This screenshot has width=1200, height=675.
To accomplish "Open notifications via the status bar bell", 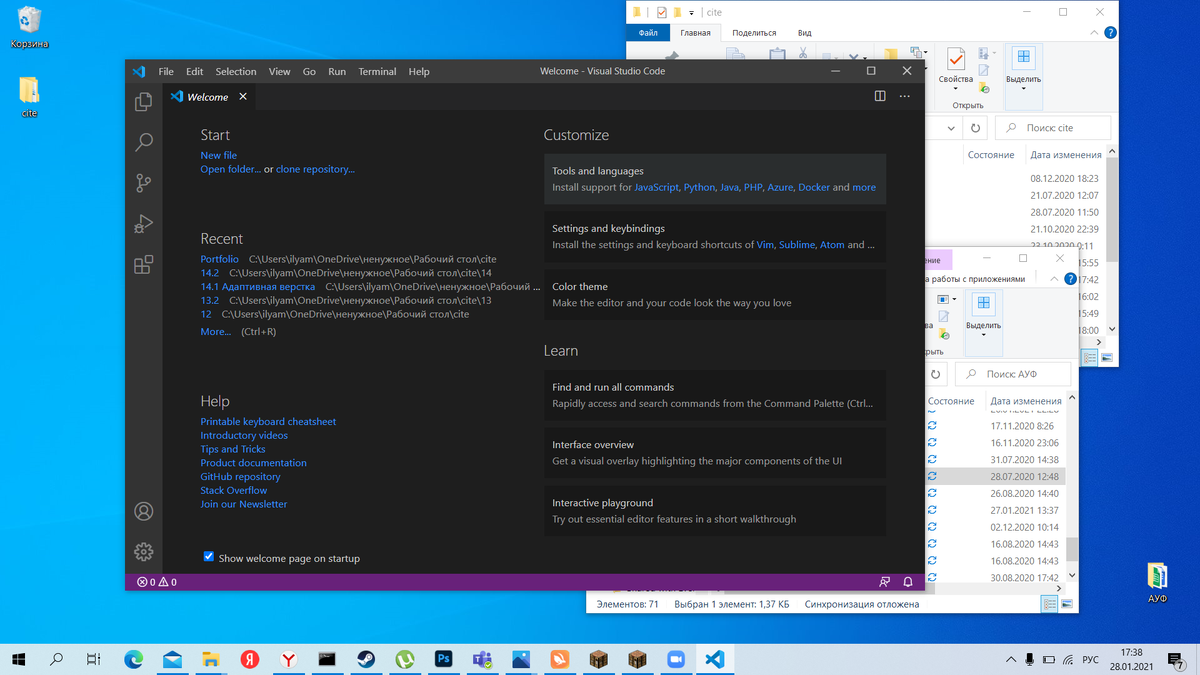I will coord(907,581).
